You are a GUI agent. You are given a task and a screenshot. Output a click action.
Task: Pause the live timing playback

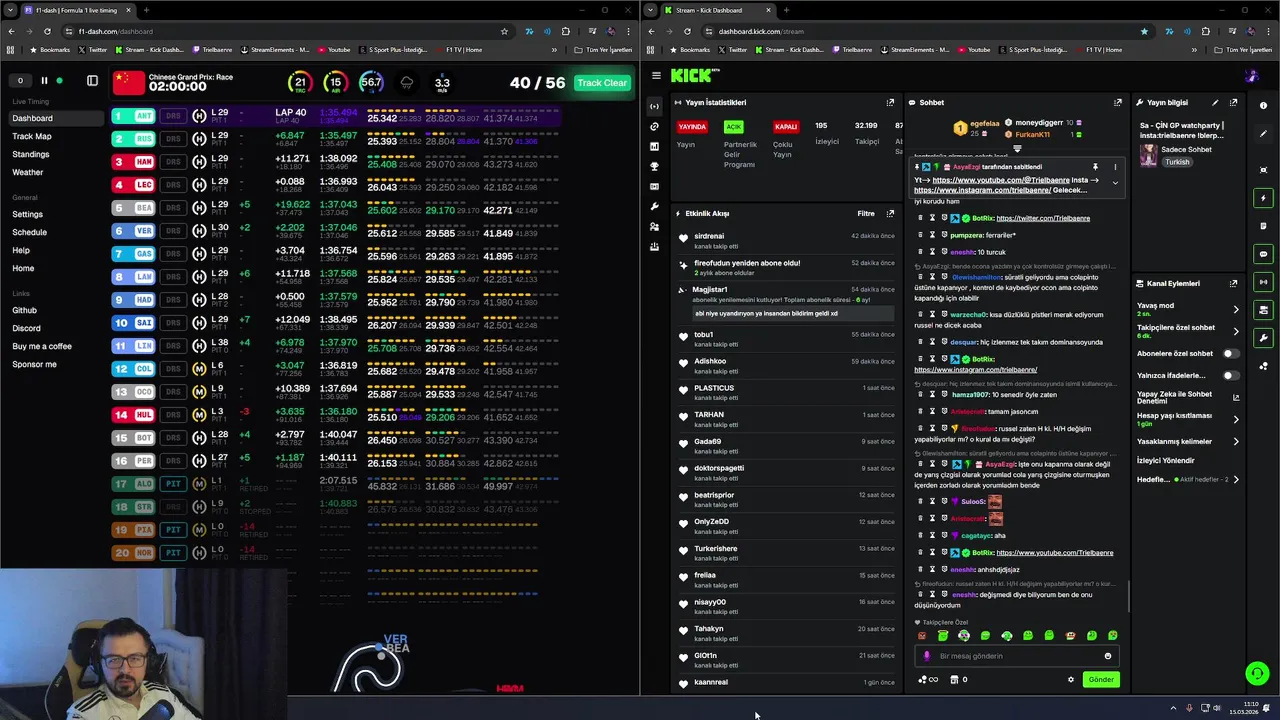pos(44,81)
